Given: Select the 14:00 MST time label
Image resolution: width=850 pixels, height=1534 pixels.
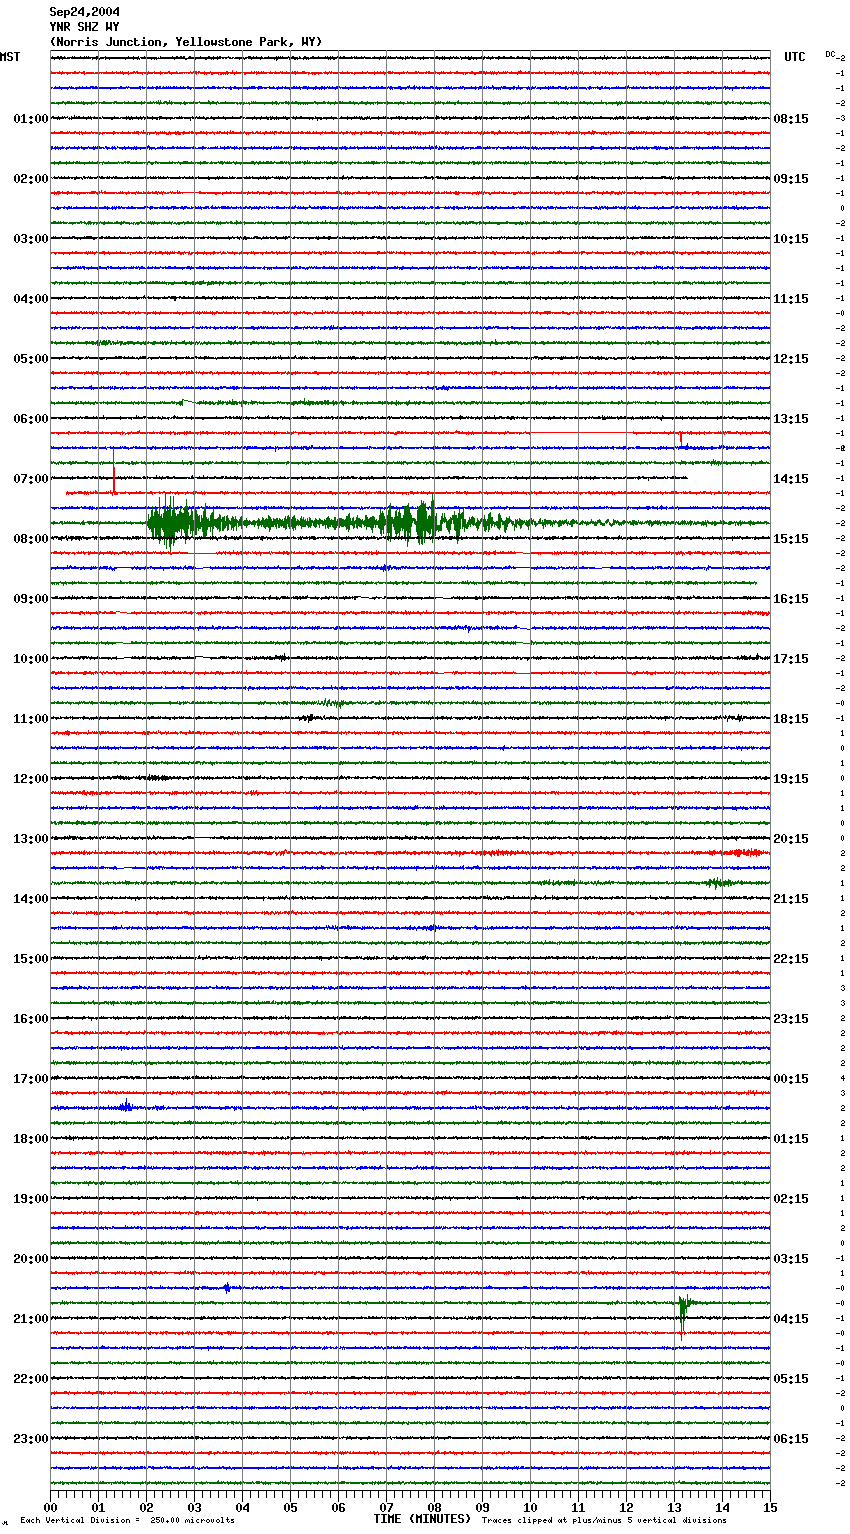Looking at the screenshot, I should tap(31, 899).
